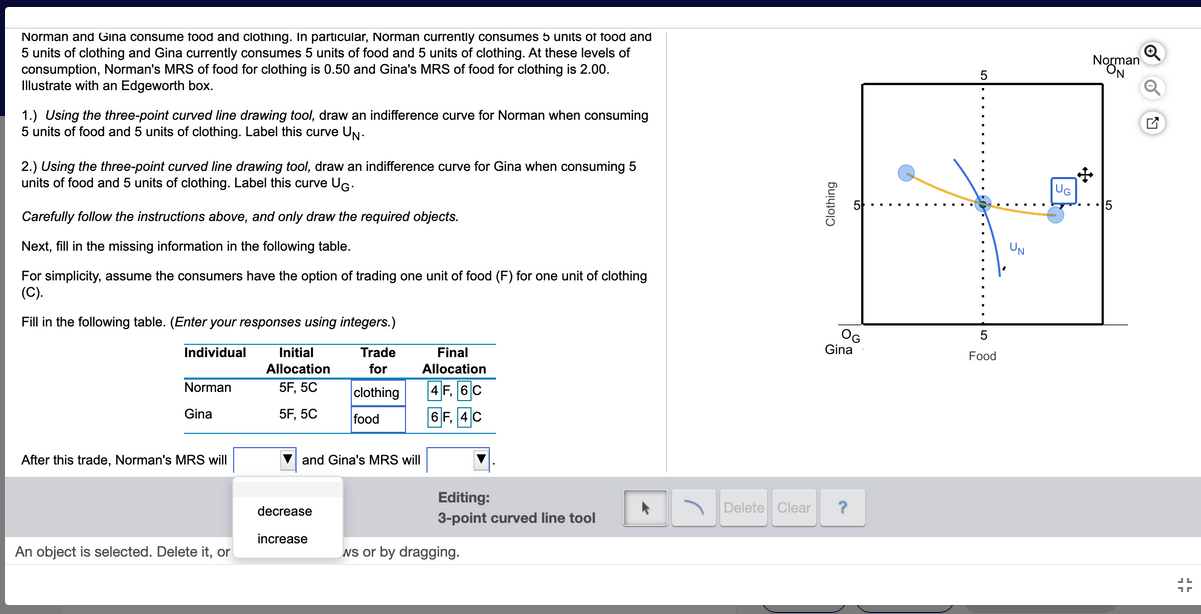Click the Clear button
The width and height of the screenshot is (1201, 614).
click(794, 508)
